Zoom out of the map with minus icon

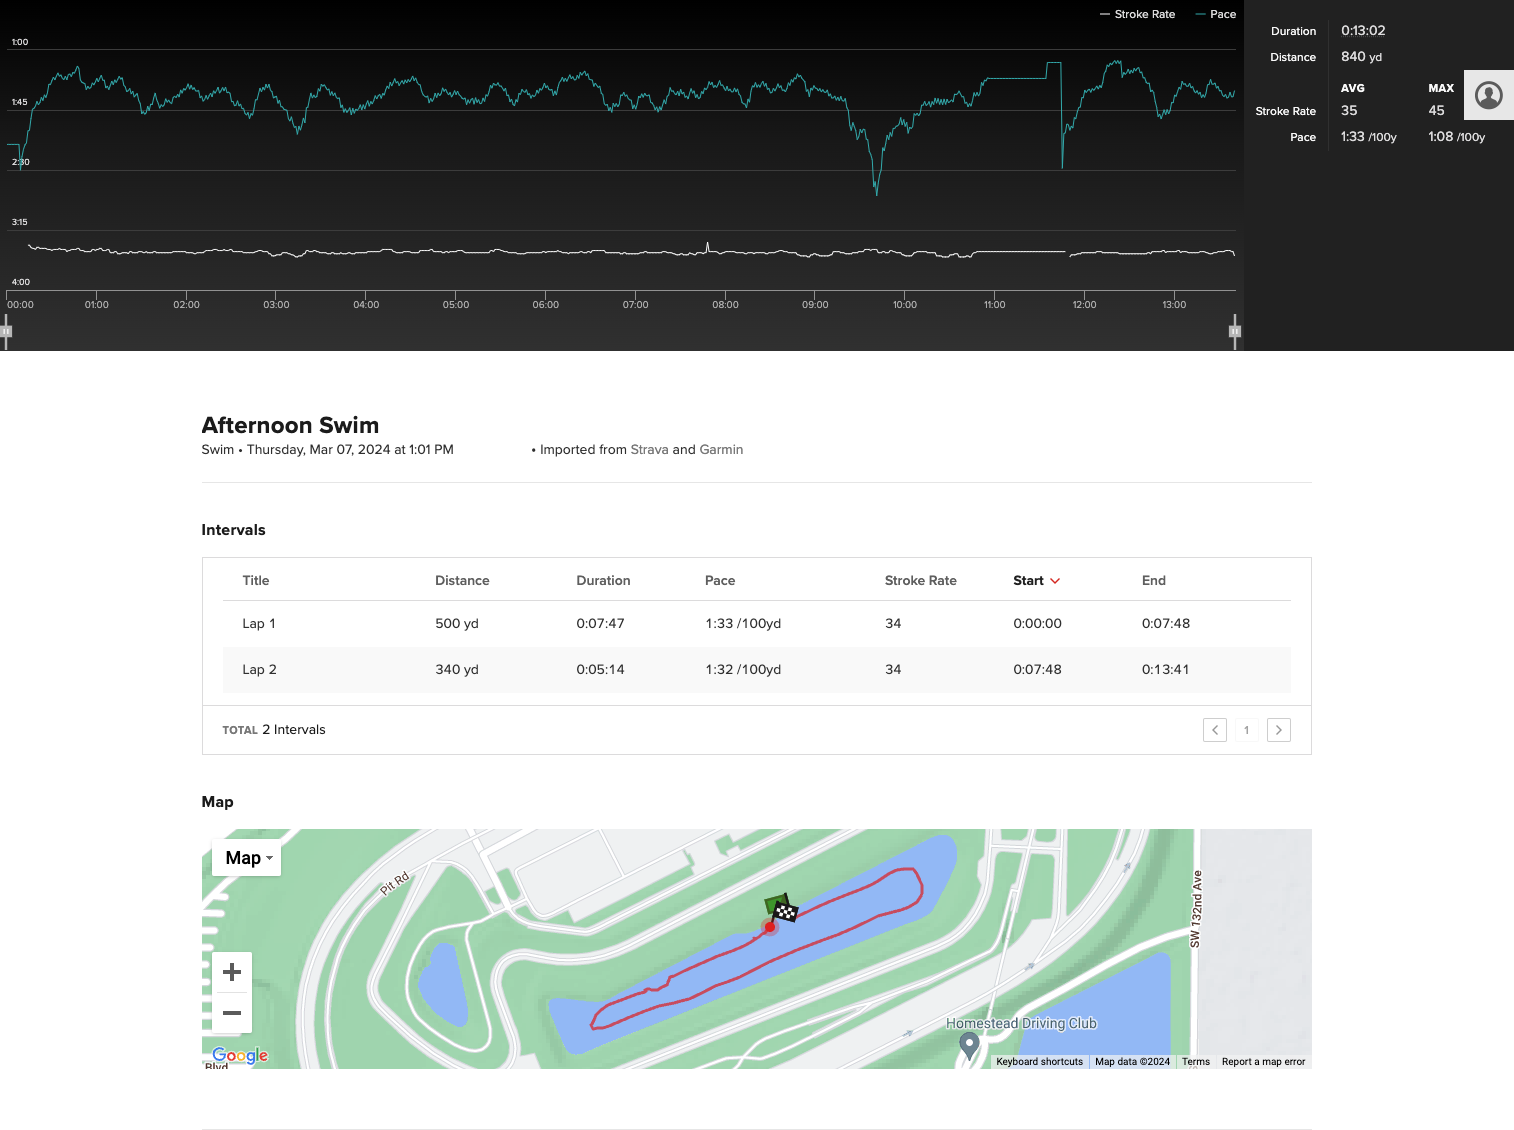pos(231,1013)
